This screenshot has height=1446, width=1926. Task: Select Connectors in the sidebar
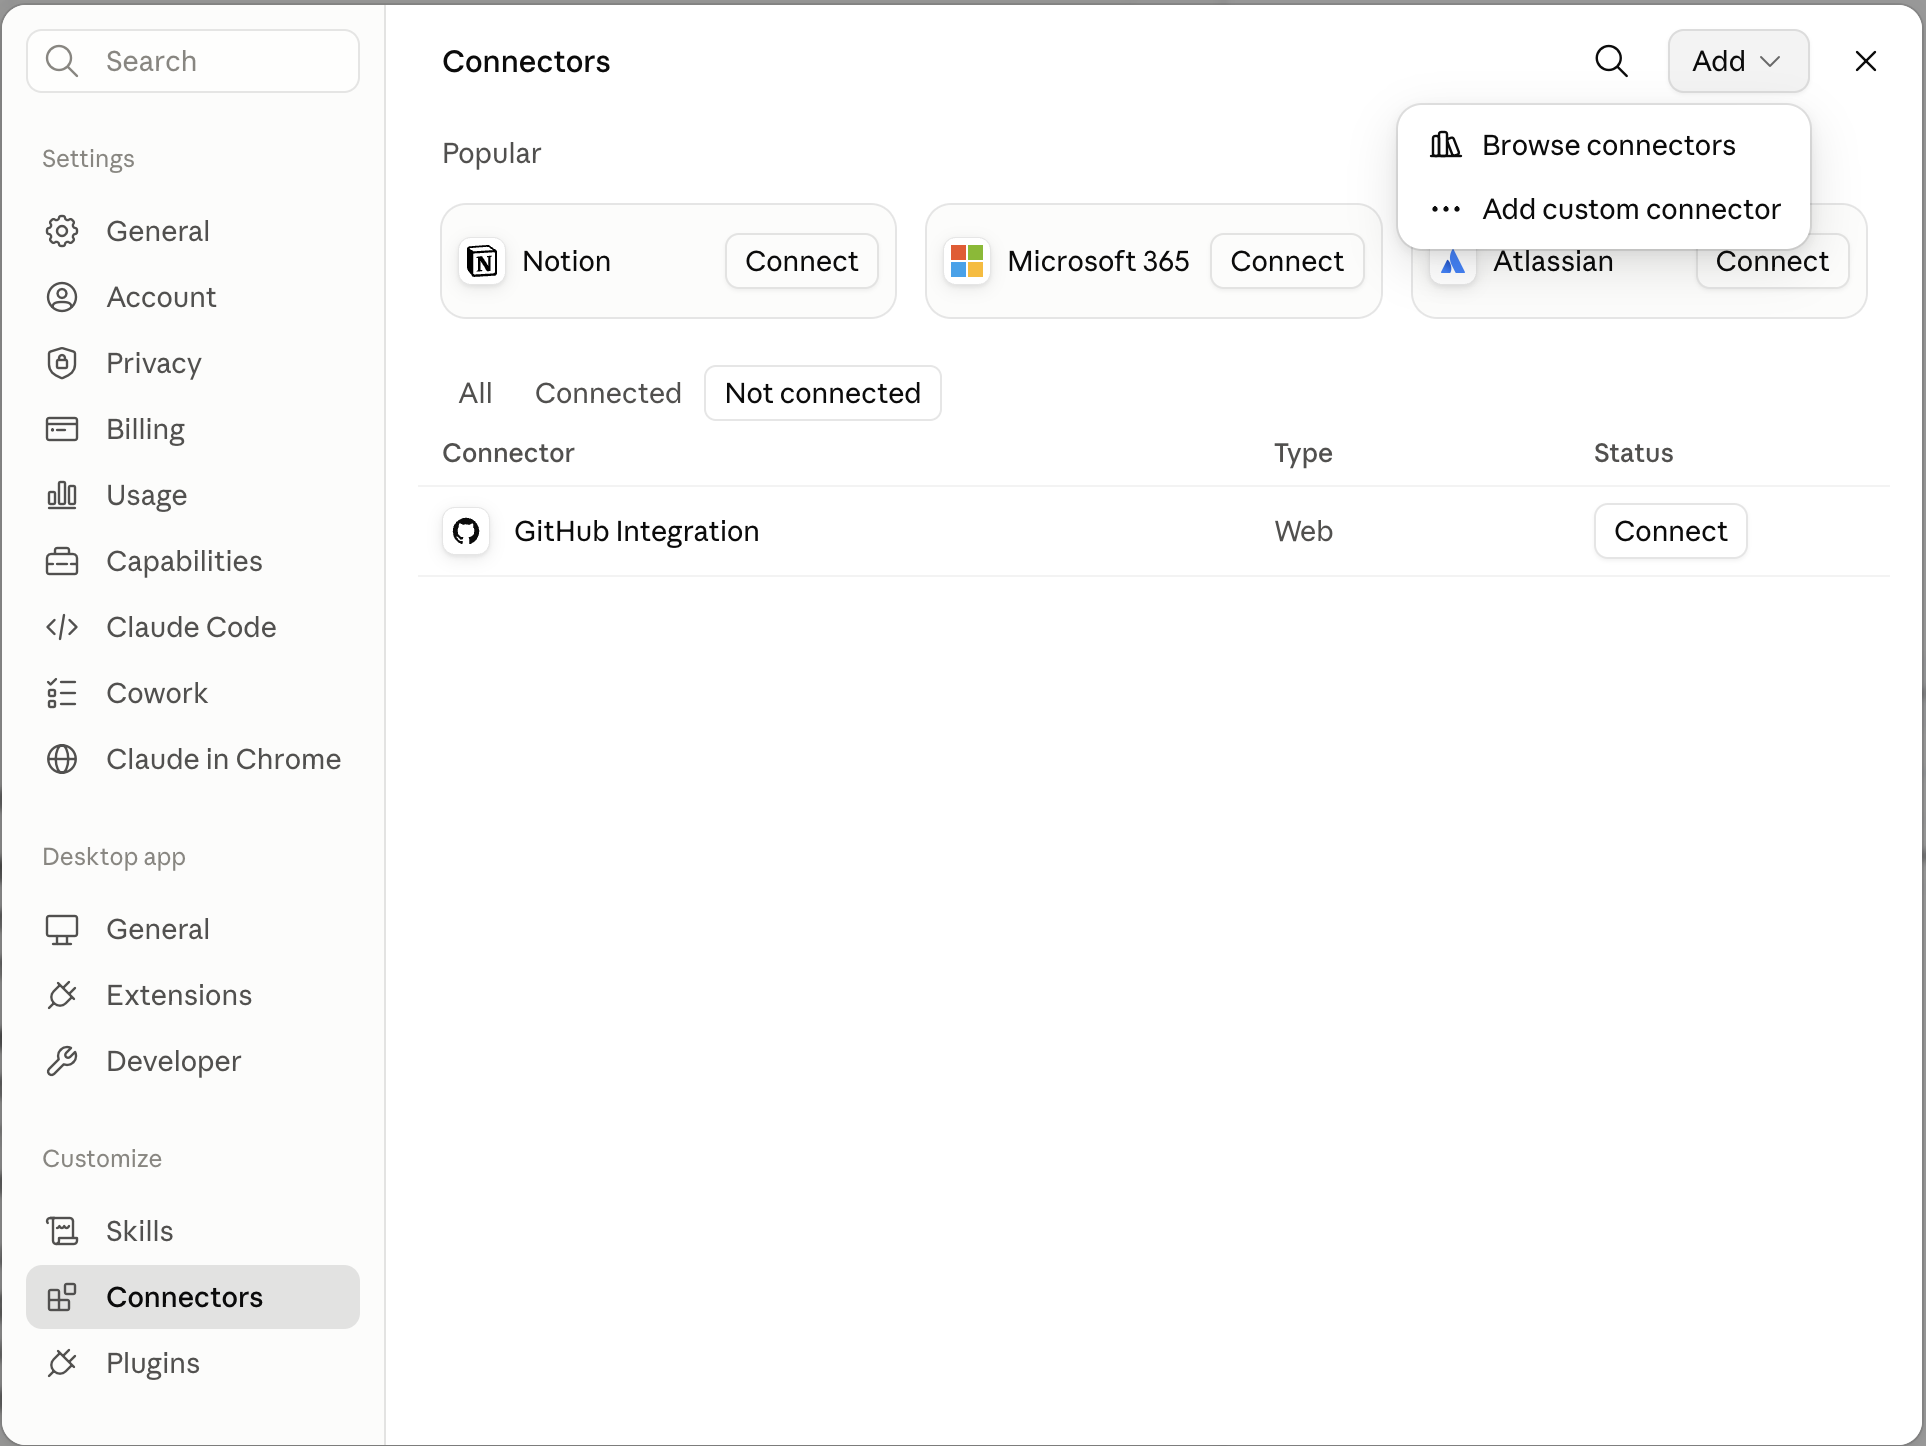click(193, 1297)
